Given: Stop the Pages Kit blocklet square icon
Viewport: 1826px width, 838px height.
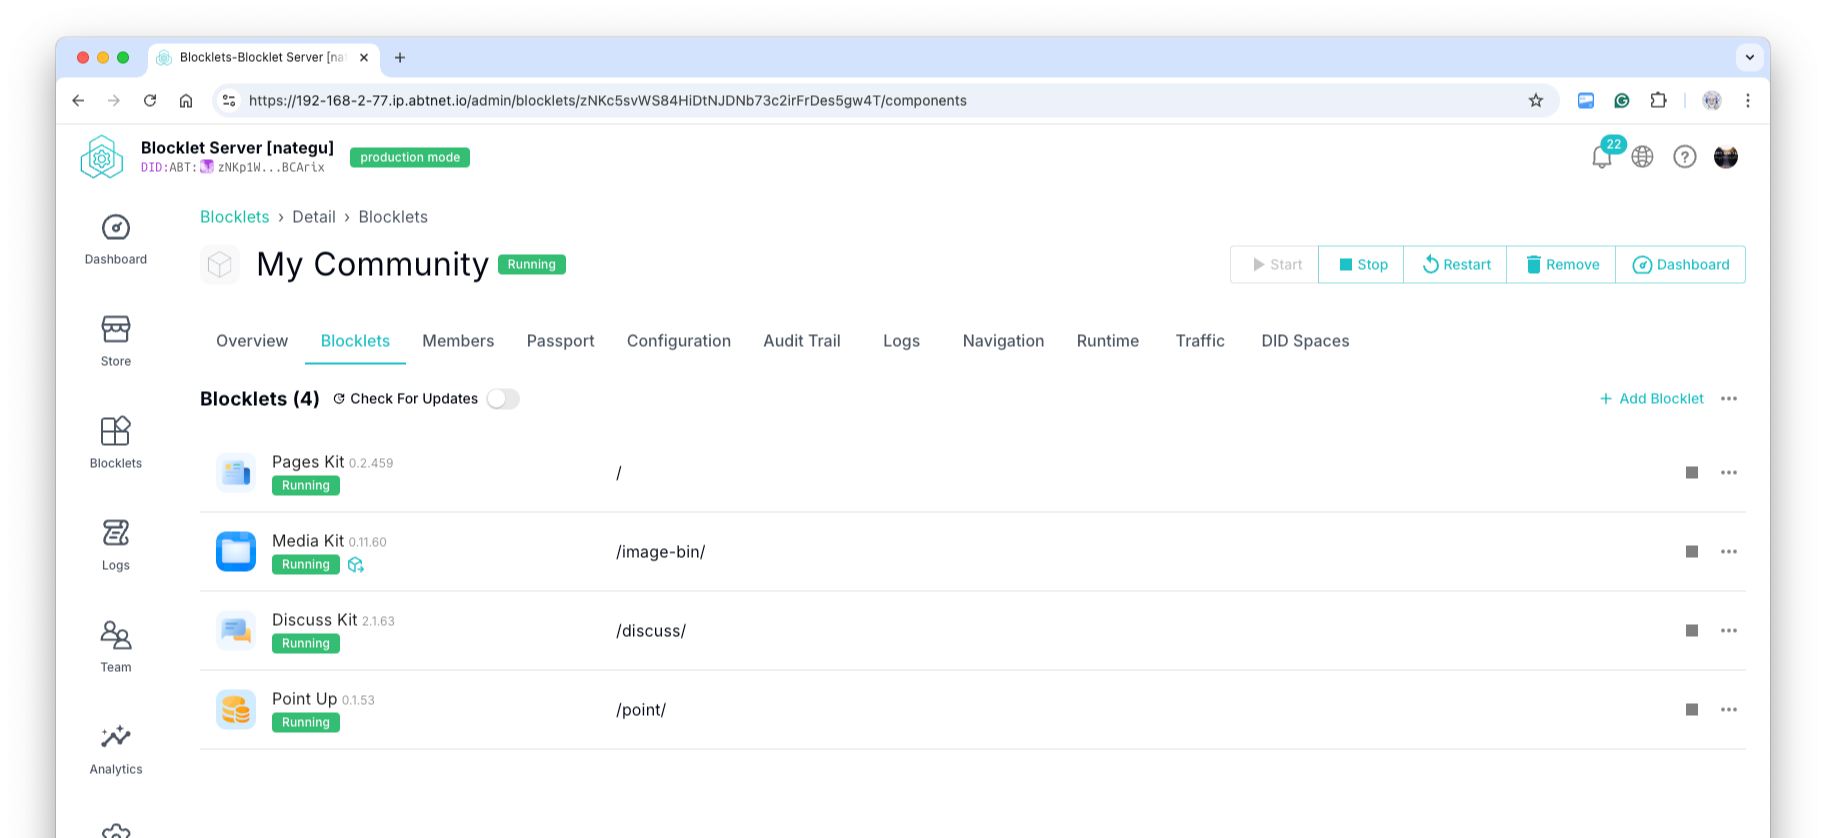Looking at the screenshot, I should tap(1691, 473).
